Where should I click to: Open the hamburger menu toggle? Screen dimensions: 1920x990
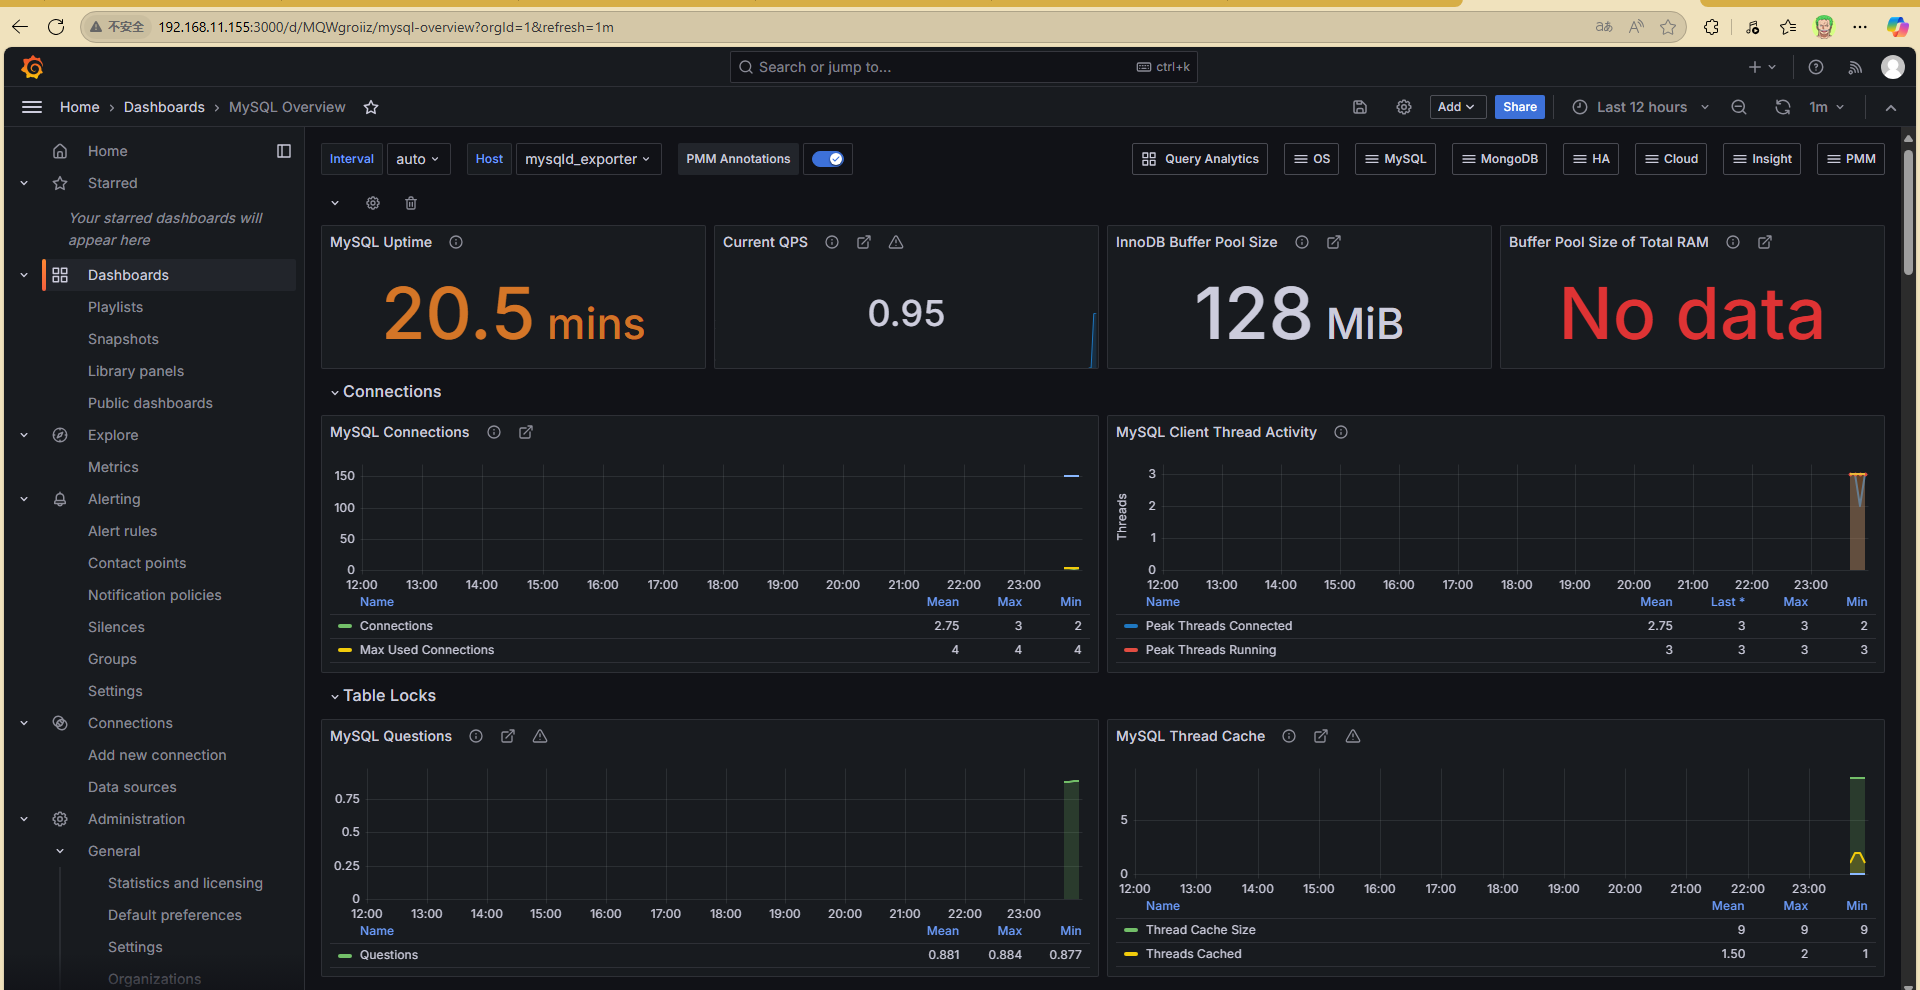coord(32,107)
